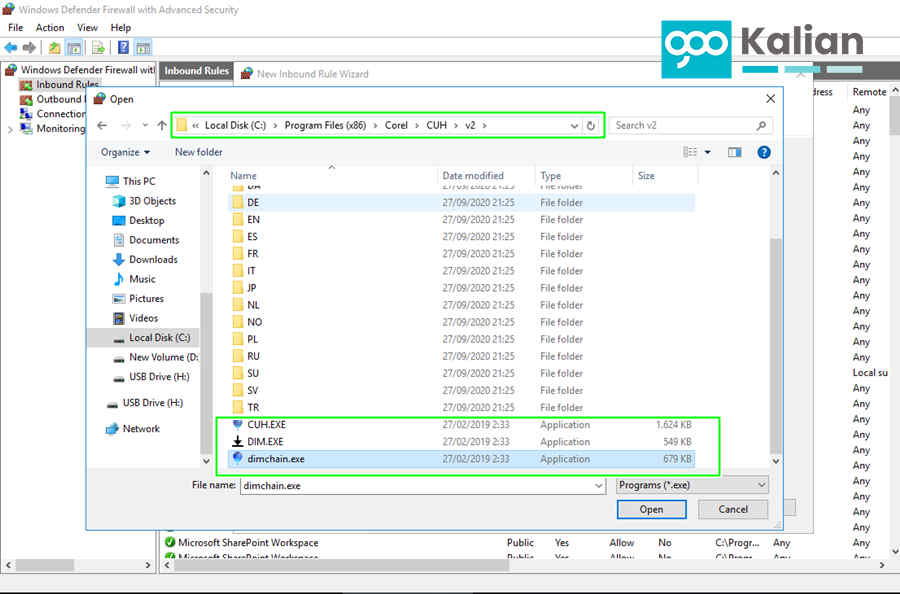Screen dimensions: 900x594
Task: Select Documents in the navigation pane
Action: [x=154, y=240]
